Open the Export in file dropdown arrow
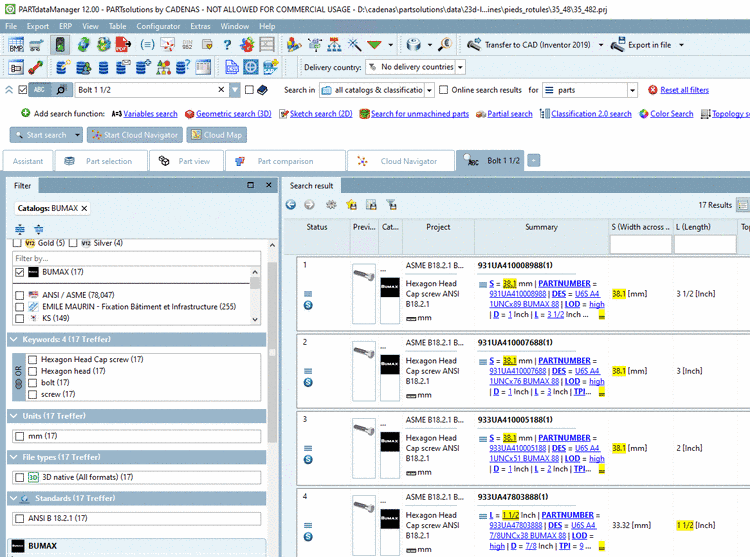Screen dimensions: 750x557 (x=682, y=45)
